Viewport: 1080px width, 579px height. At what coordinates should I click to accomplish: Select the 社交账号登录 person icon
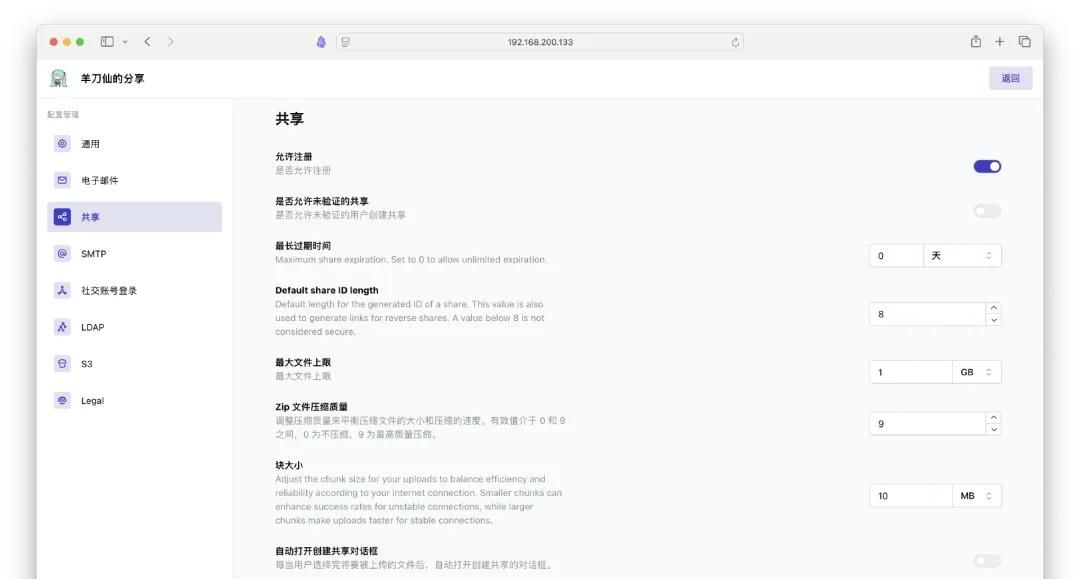(62, 290)
